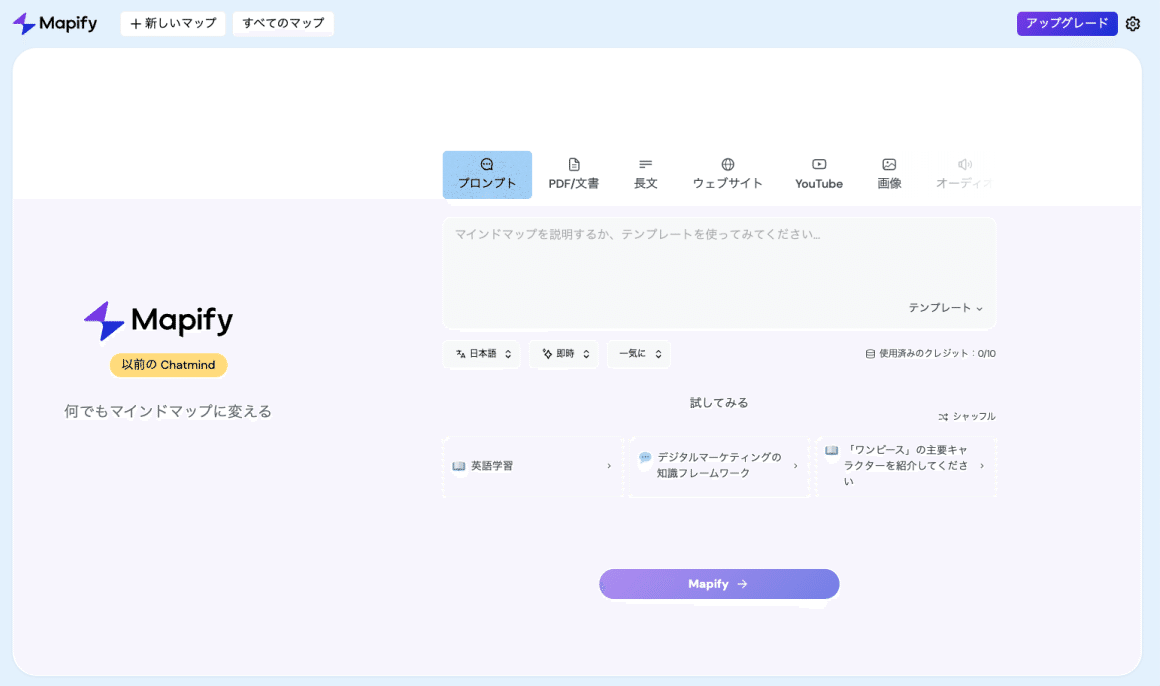
Task: Click the すべてのマップ button
Action: [x=283, y=24]
